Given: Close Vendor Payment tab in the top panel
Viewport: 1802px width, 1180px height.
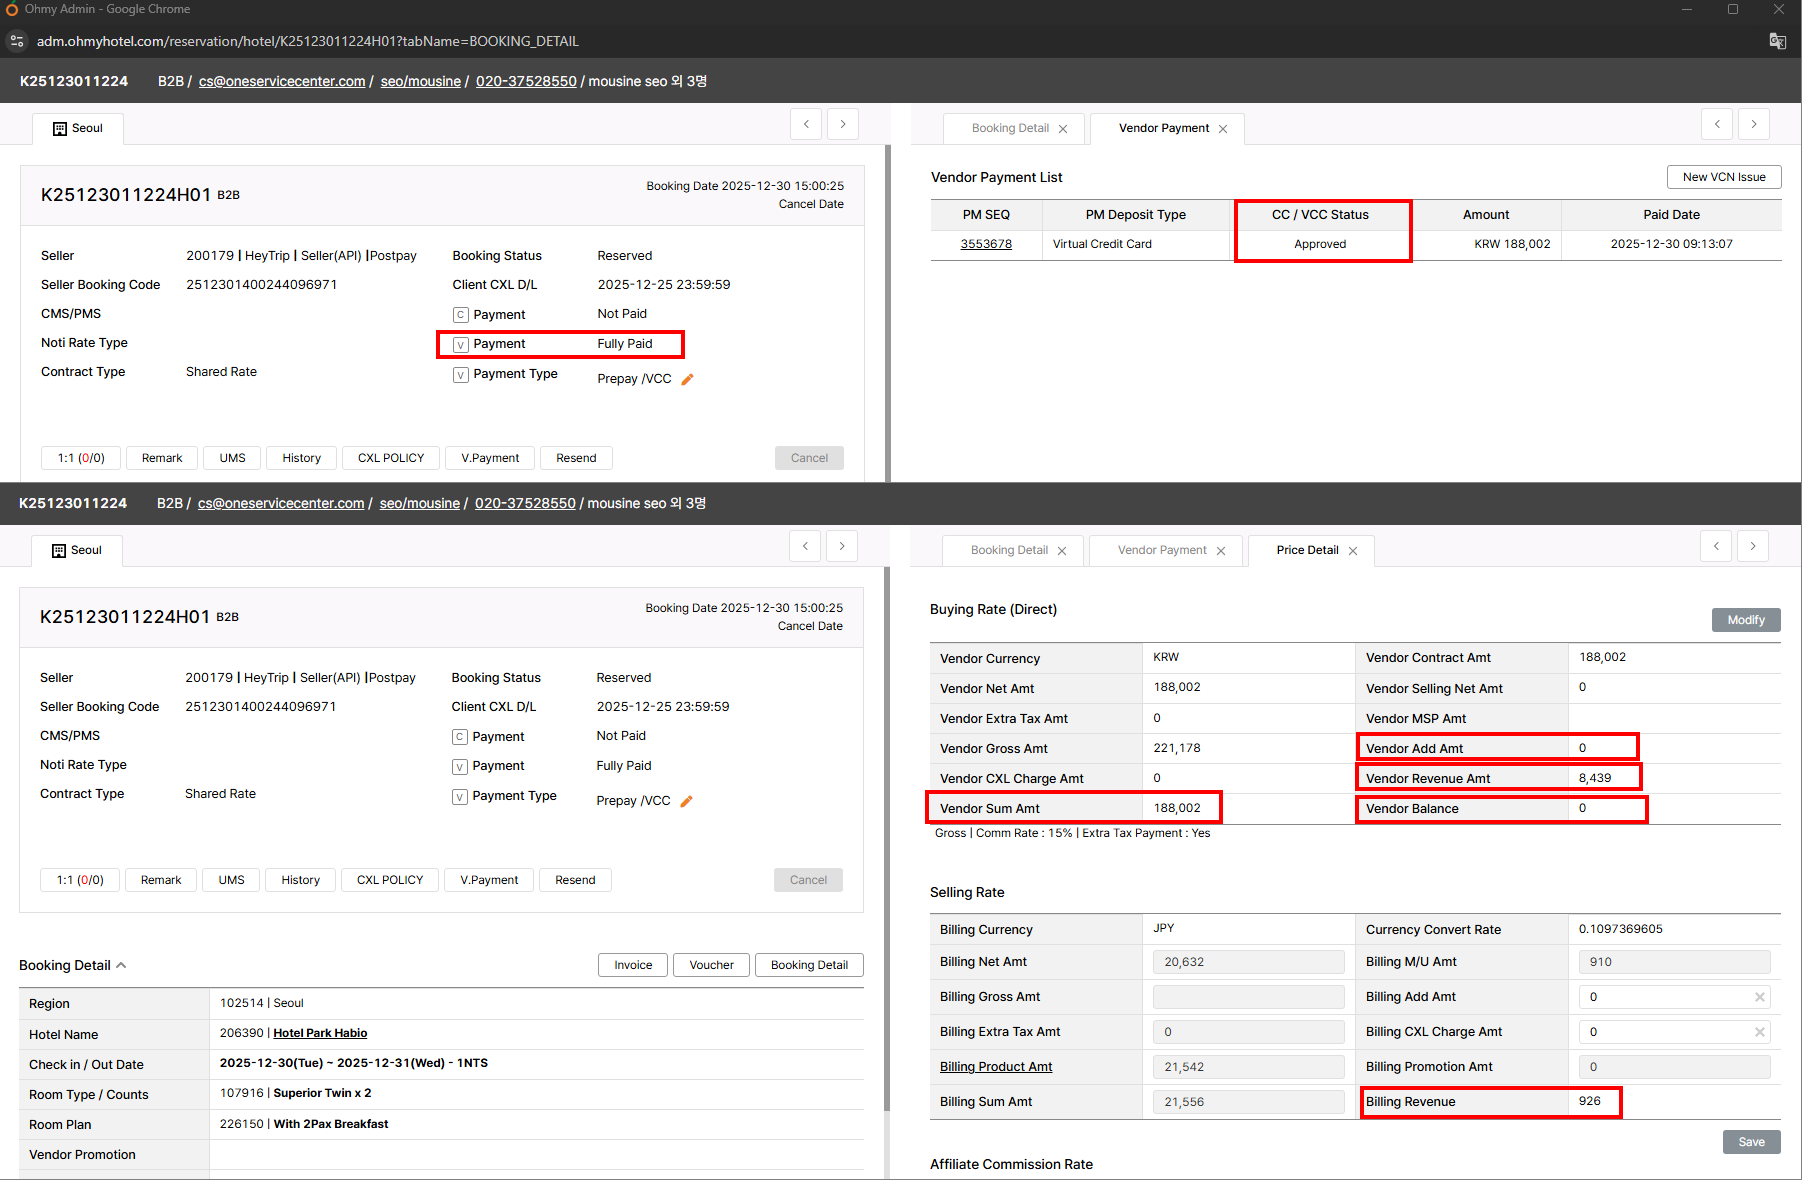Looking at the screenshot, I should 1223,129.
